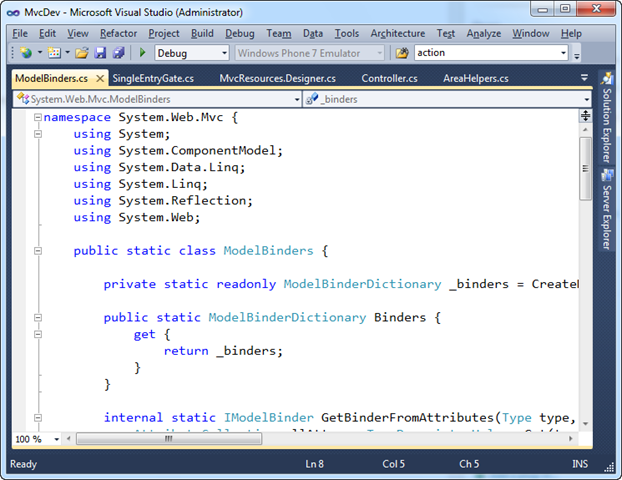Open the Team menu
The width and height of the screenshot is (622, 480).
point(278,34)
